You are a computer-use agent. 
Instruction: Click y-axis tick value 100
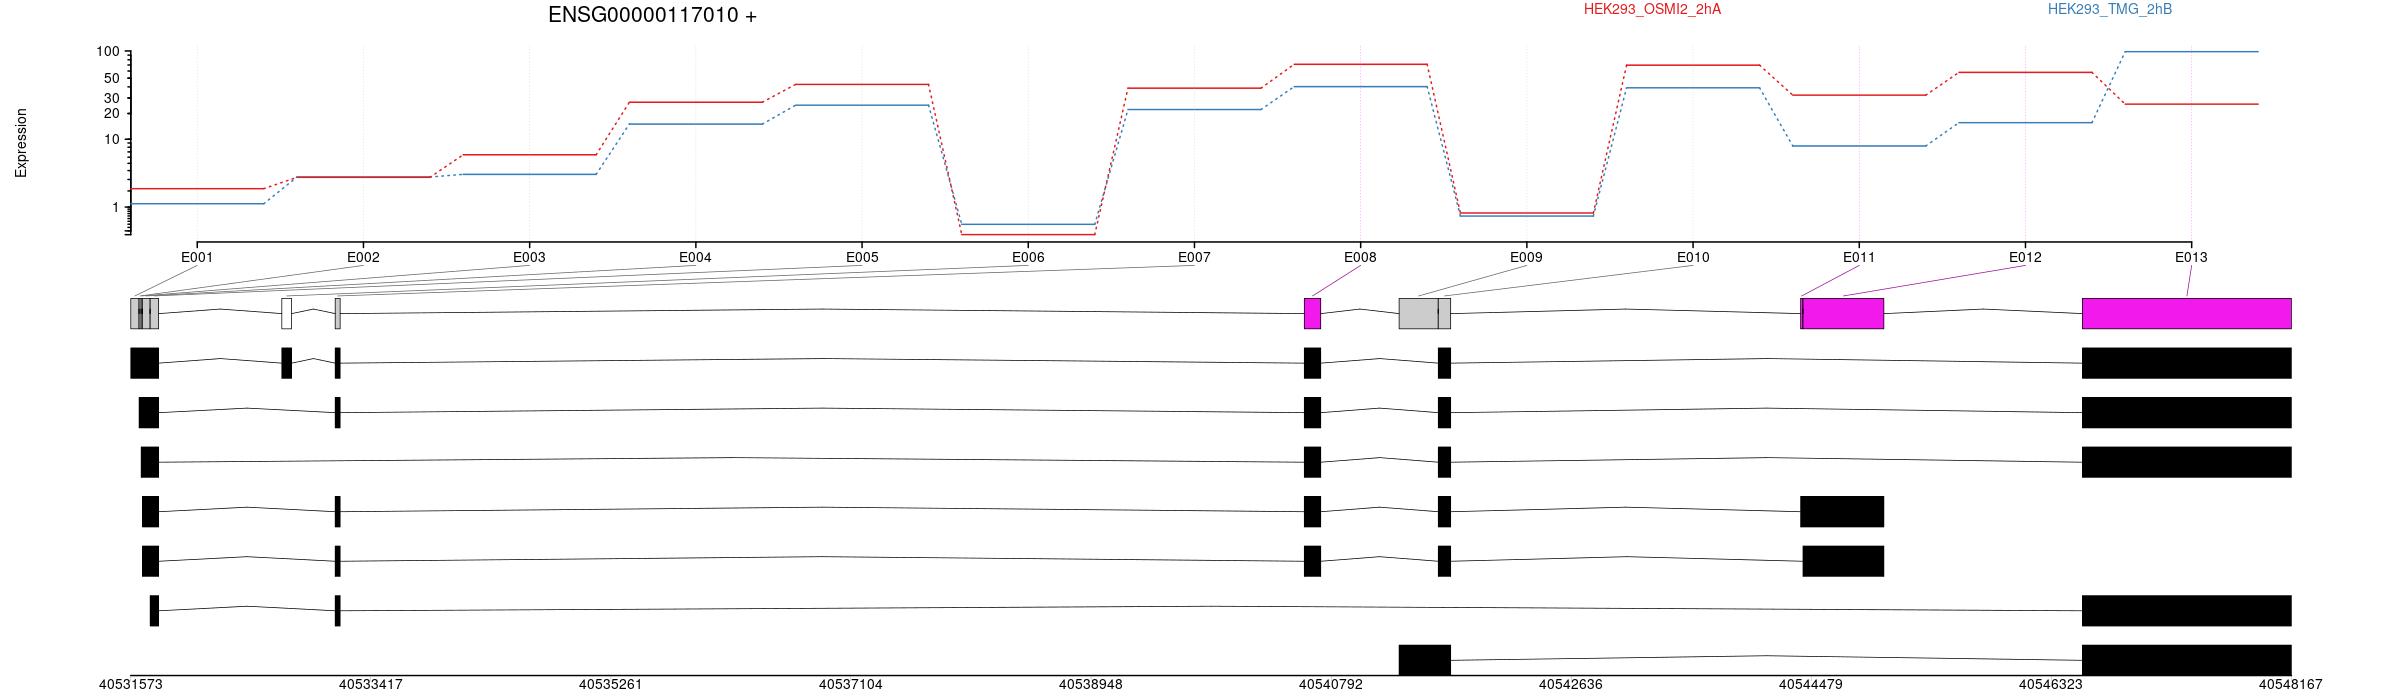tap(108, 51)
